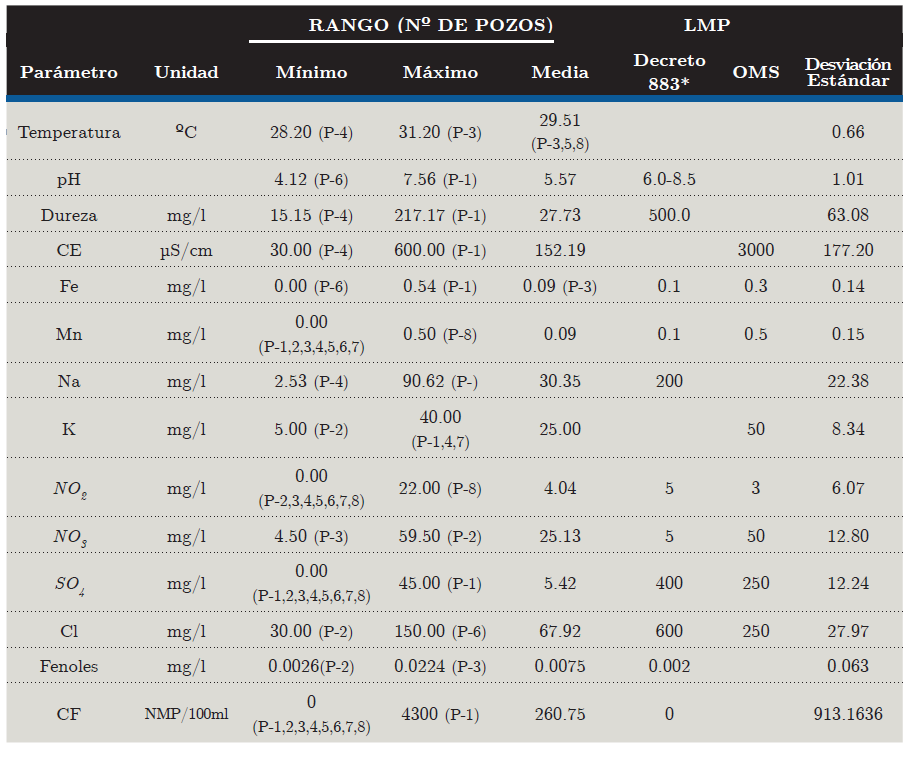
Task: Select the Dureza Decreto limit 500.0
Action: coord(669,215)
